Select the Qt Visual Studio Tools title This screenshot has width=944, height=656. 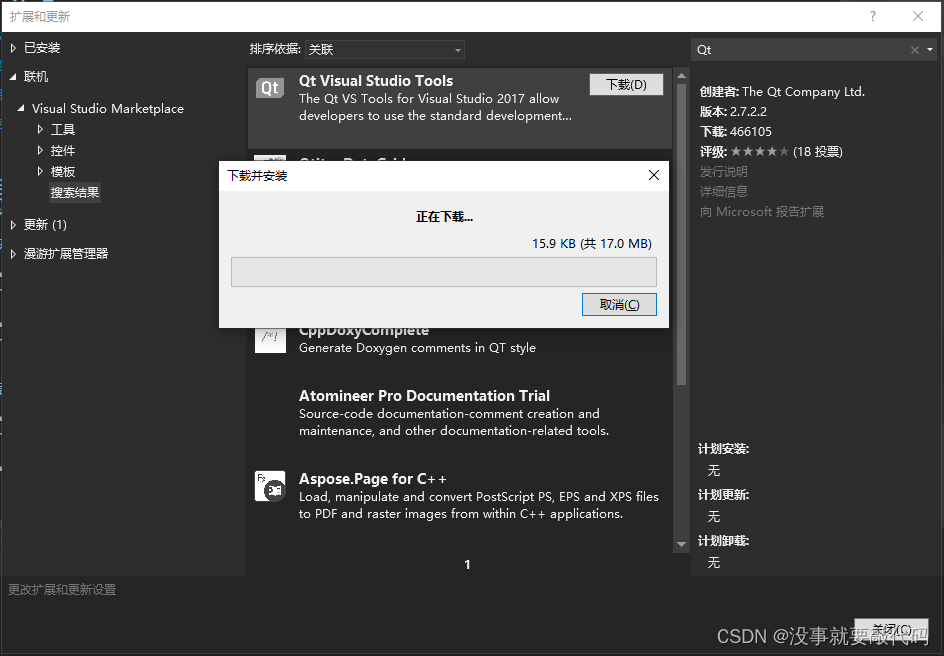[x=376, y=81]
